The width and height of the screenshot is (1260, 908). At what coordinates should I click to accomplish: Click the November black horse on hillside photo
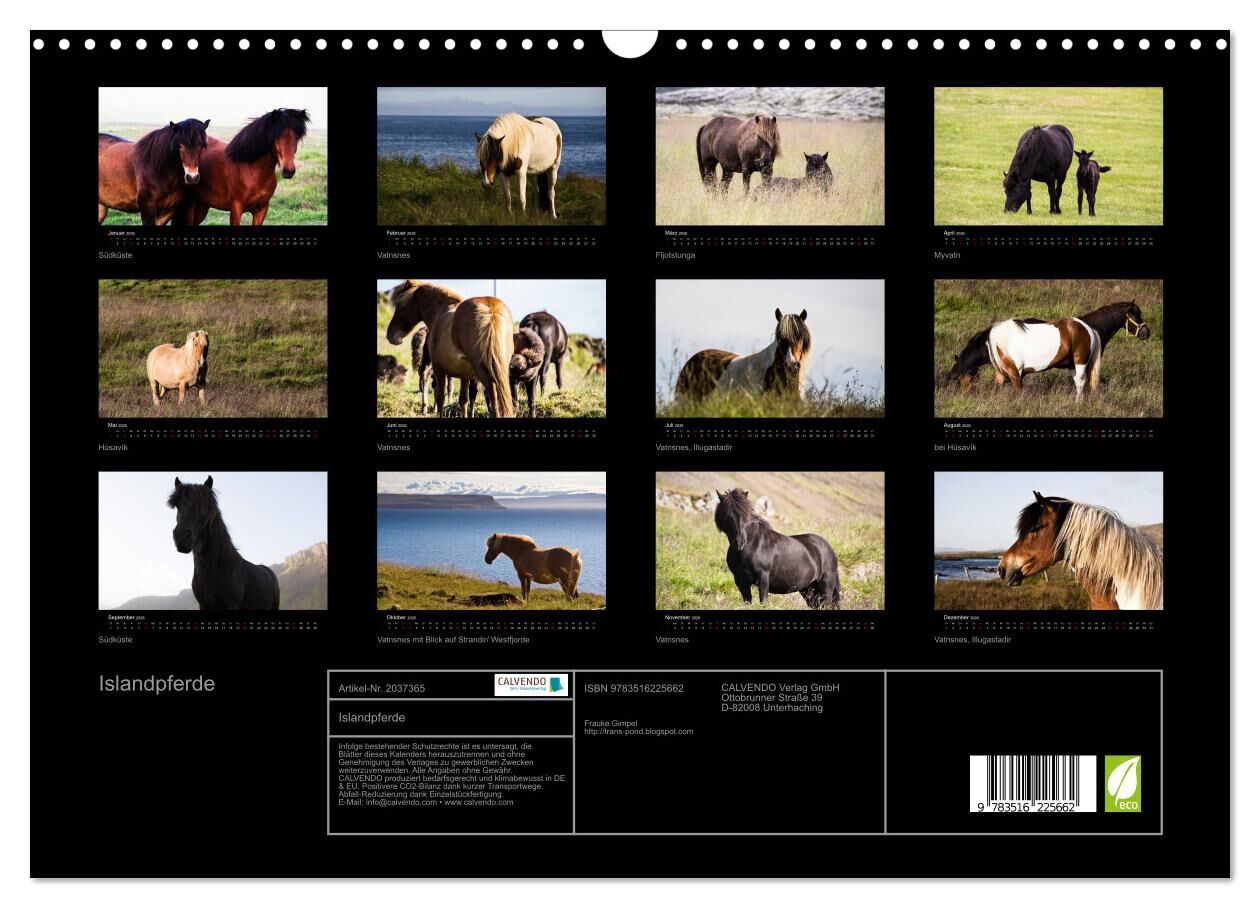(770, 541)
